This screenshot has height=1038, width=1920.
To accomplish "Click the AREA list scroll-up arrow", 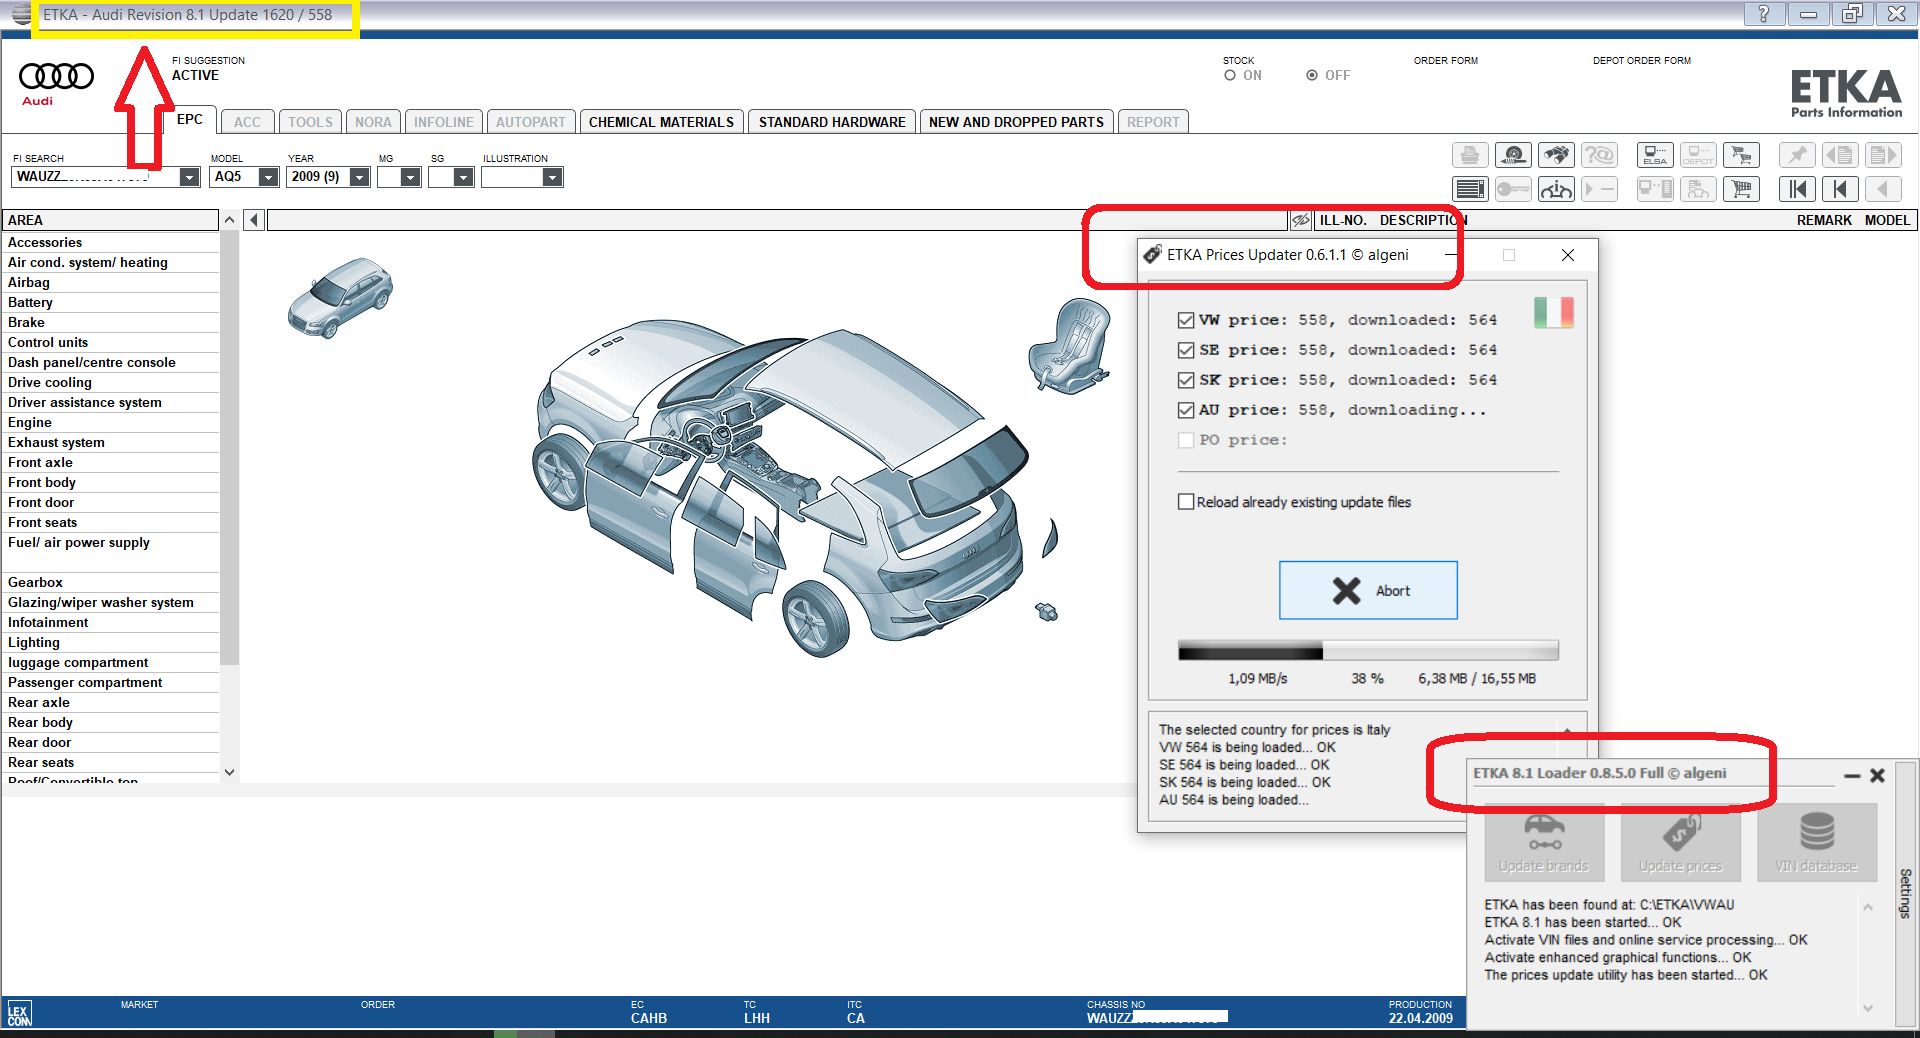I will pos(230,220).
